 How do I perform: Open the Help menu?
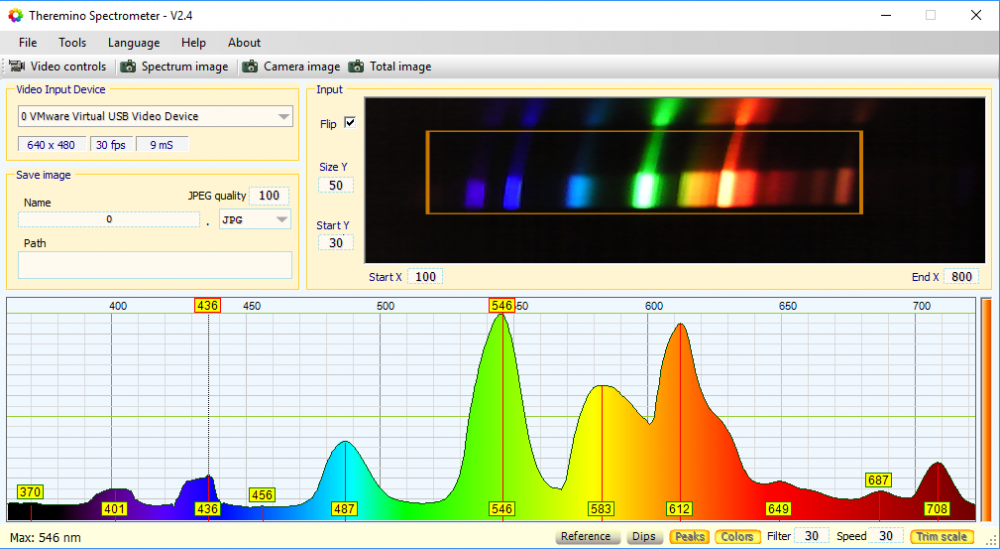pos(193,43)
